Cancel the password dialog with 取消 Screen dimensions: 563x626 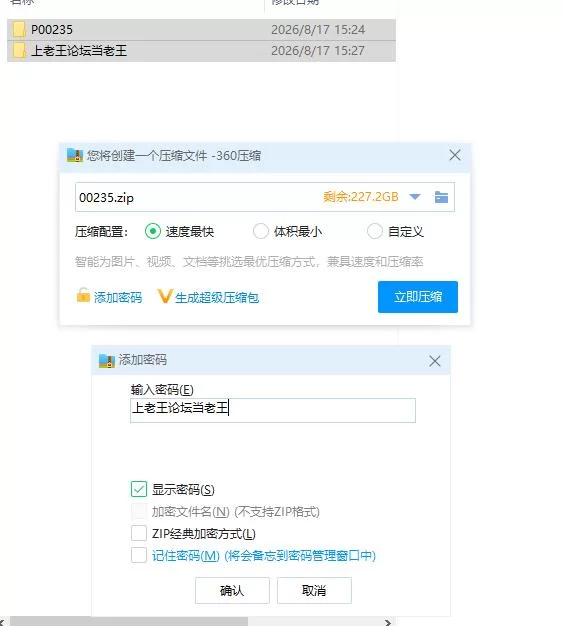(x=314, y=590)
